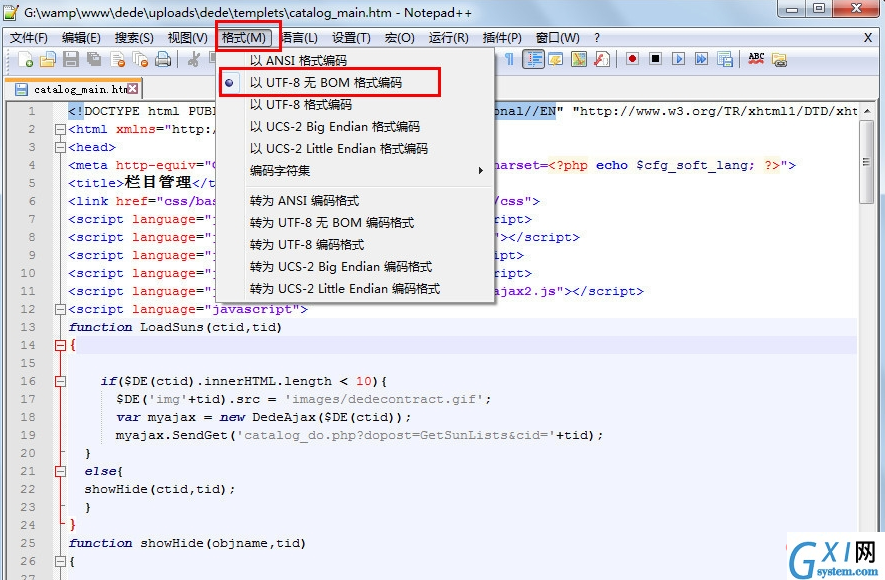Open the 窗口(W) menu
Screen dimensions: 885x580
point(558,38)
